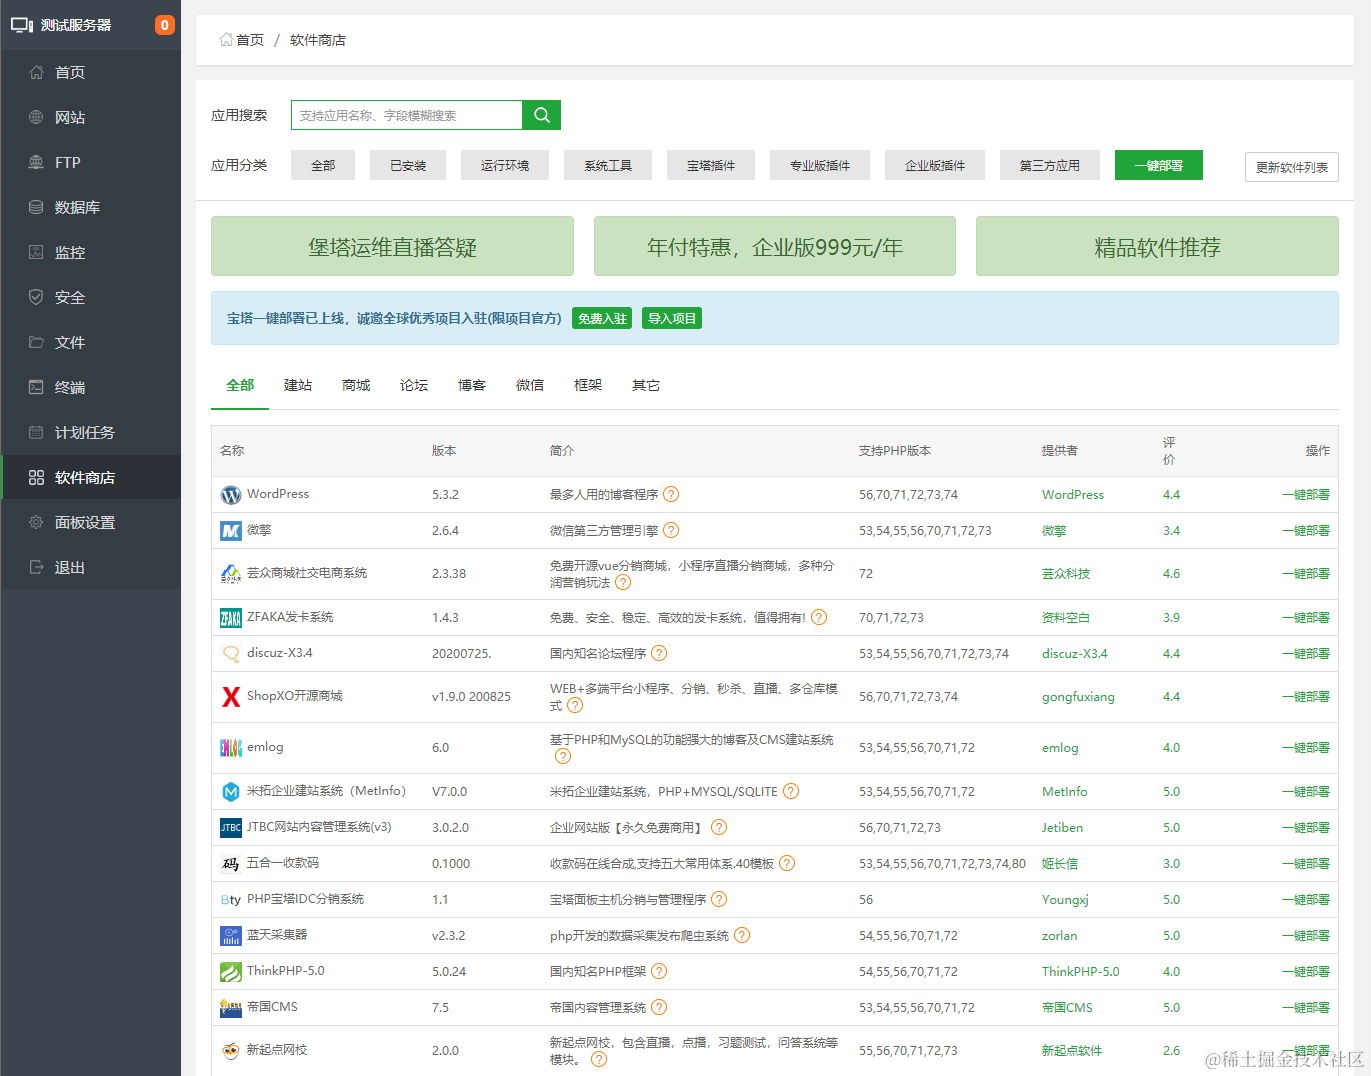Click the 蓝天采集器 app icon
This screenshot has height=1076, width=1371.
(231, 936)
